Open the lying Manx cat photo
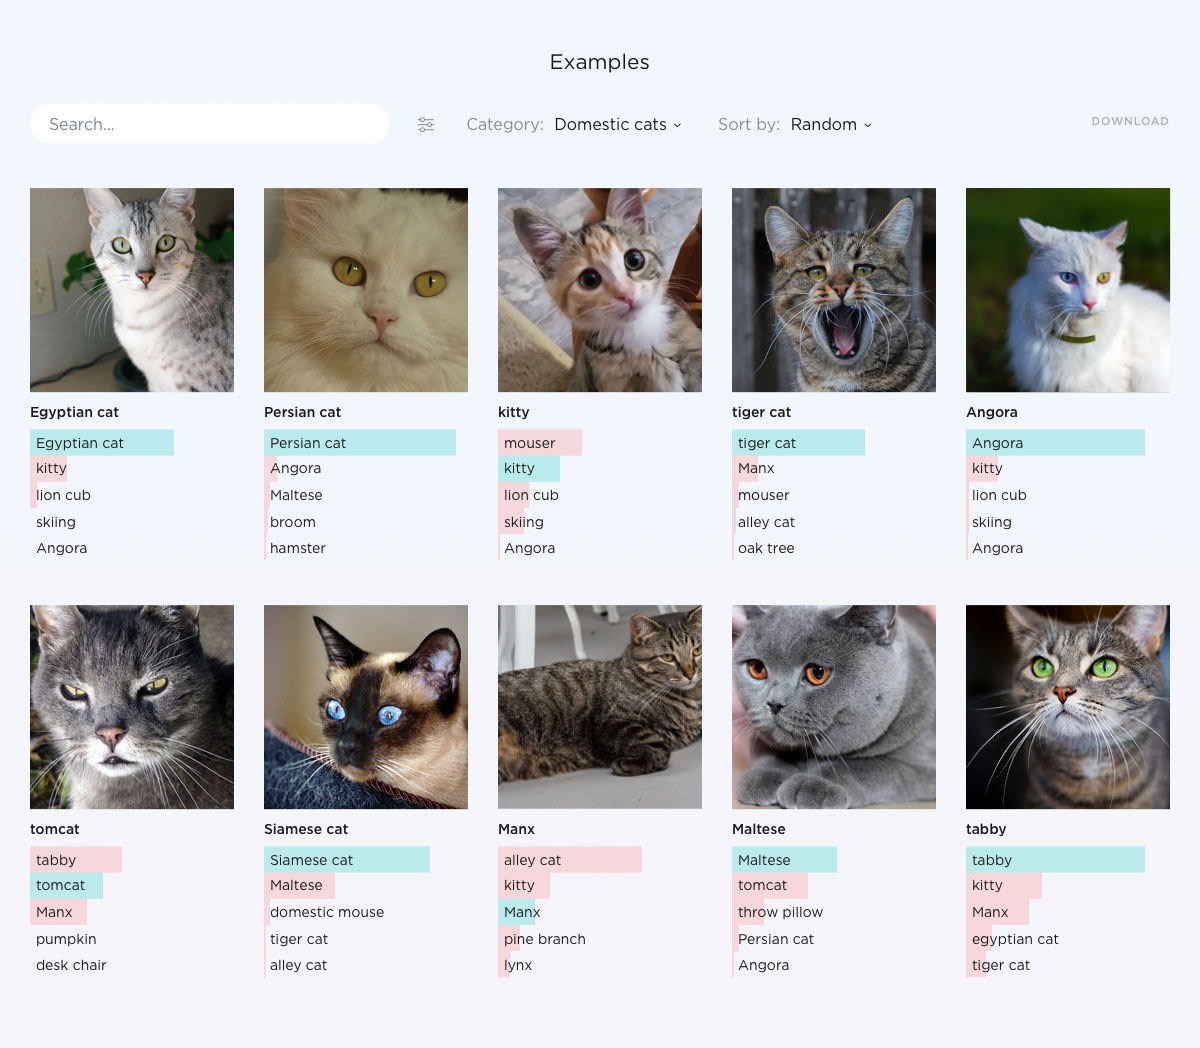This screenshot has width=1200, height=1048. pyautogui.click(x=600, y=707)
